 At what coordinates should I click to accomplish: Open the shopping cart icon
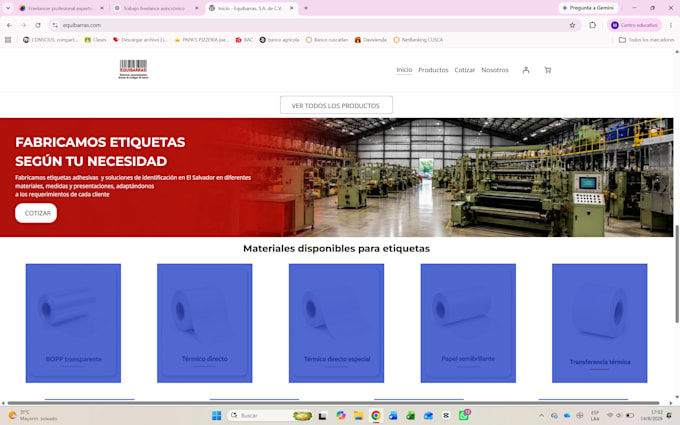548,70
